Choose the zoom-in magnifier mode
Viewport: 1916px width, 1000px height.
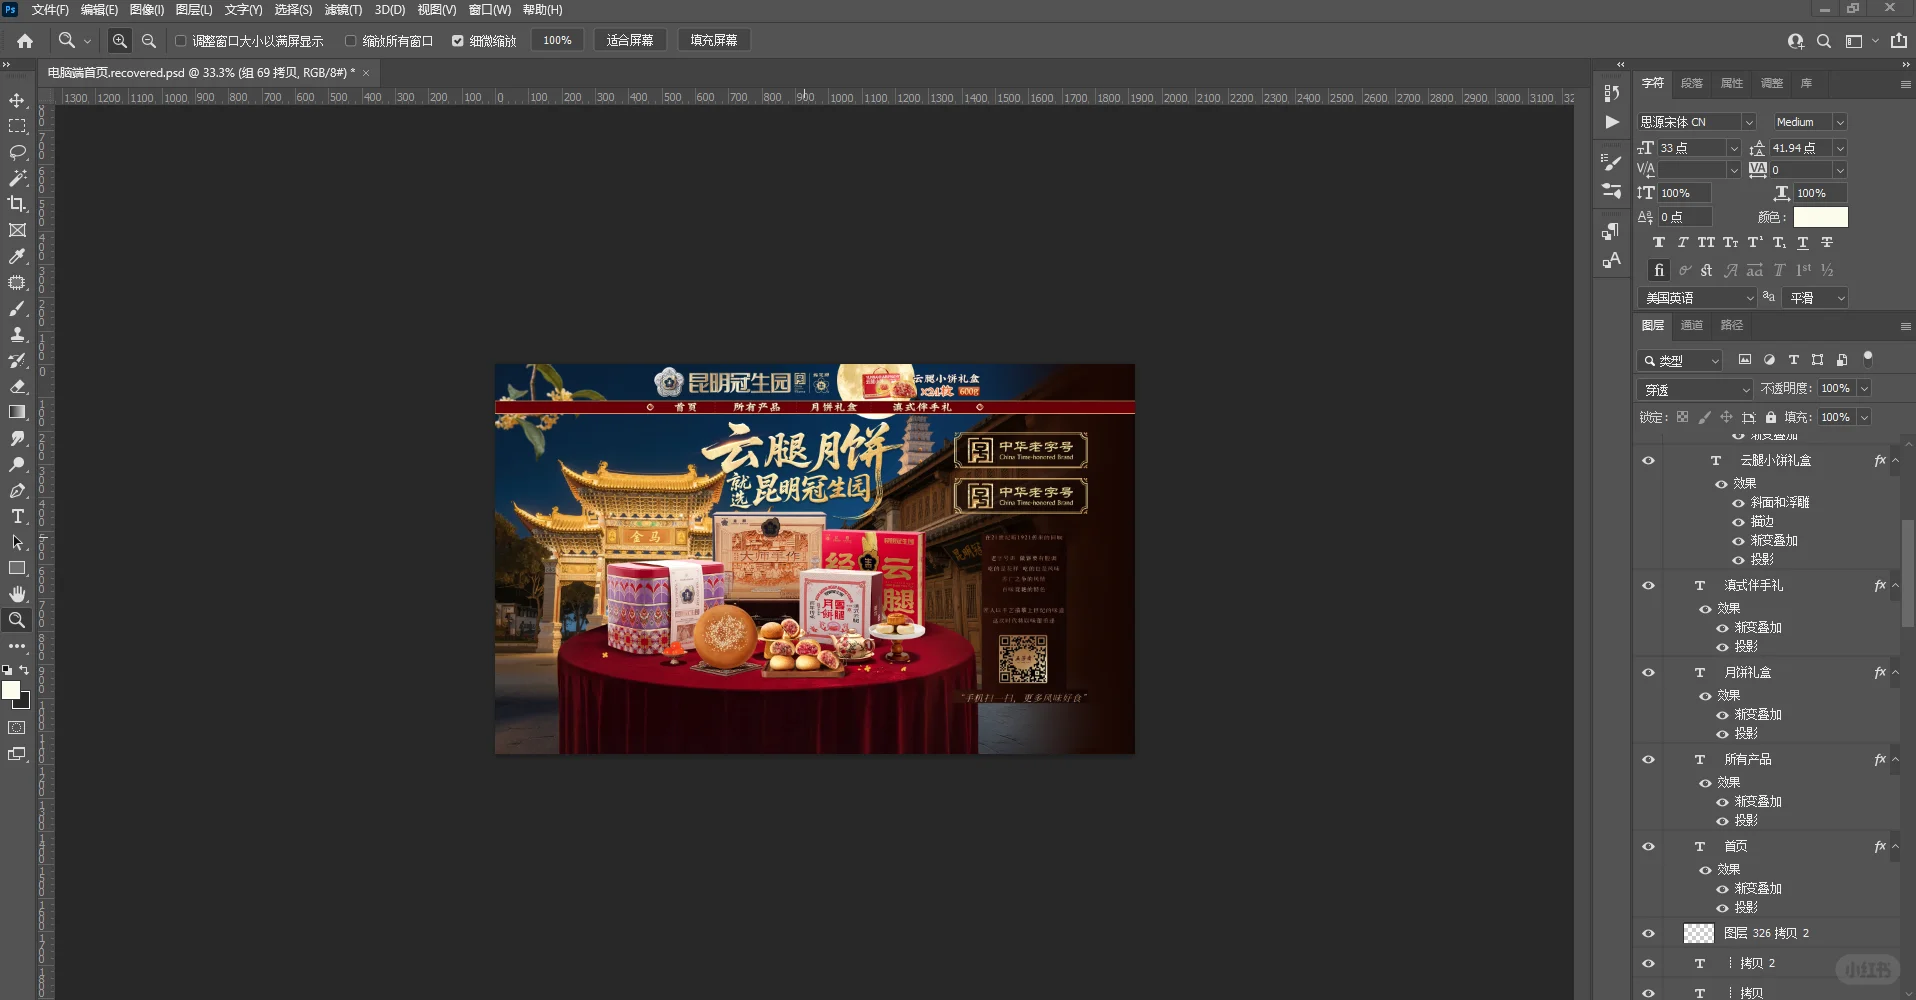pyautogui.click(x=119, y=41)
